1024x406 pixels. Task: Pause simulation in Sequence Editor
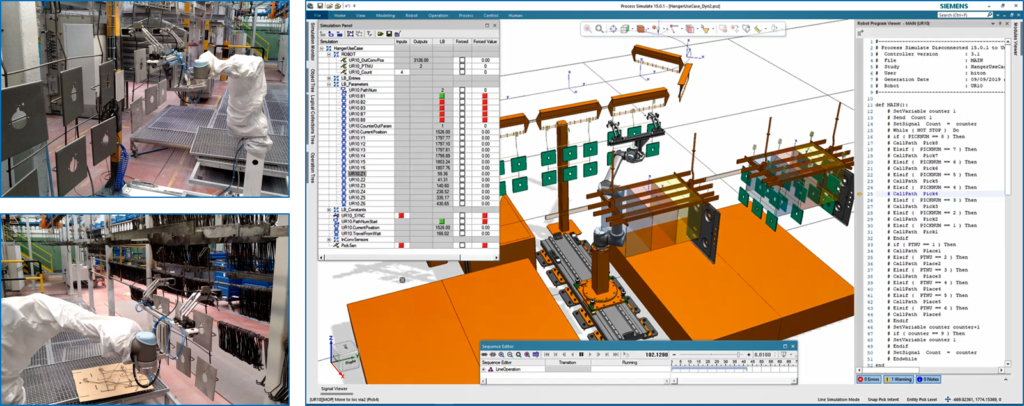click(x=581, y=354)
